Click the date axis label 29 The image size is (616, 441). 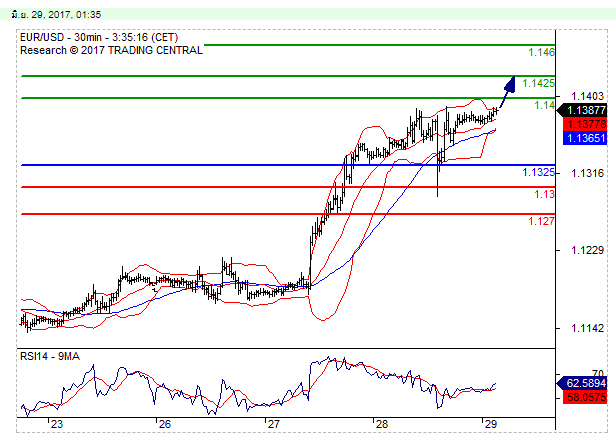(490, 424)
